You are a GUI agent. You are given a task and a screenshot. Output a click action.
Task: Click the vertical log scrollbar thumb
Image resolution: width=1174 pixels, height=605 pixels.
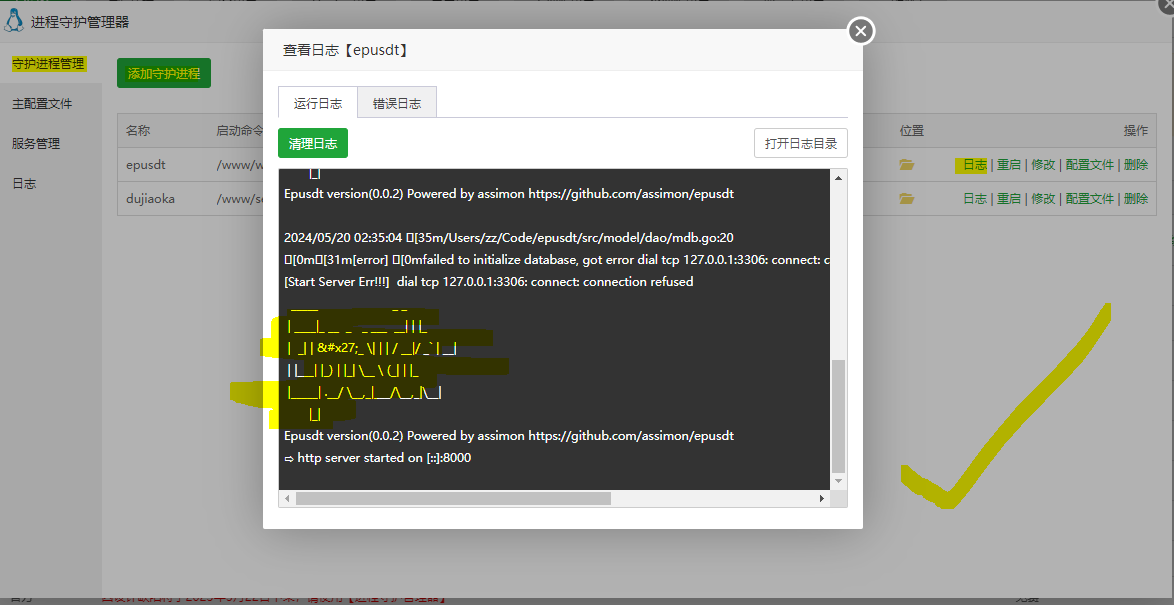point(839,415)
